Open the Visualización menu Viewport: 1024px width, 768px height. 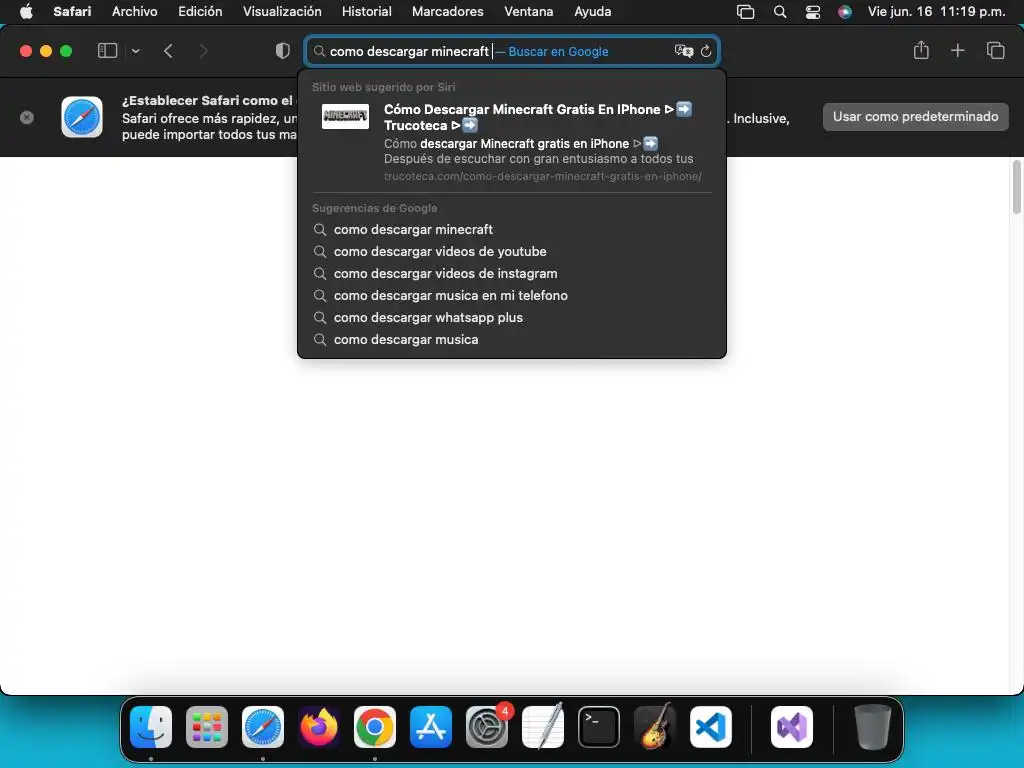pyautogui.click(x=282, y=12)
